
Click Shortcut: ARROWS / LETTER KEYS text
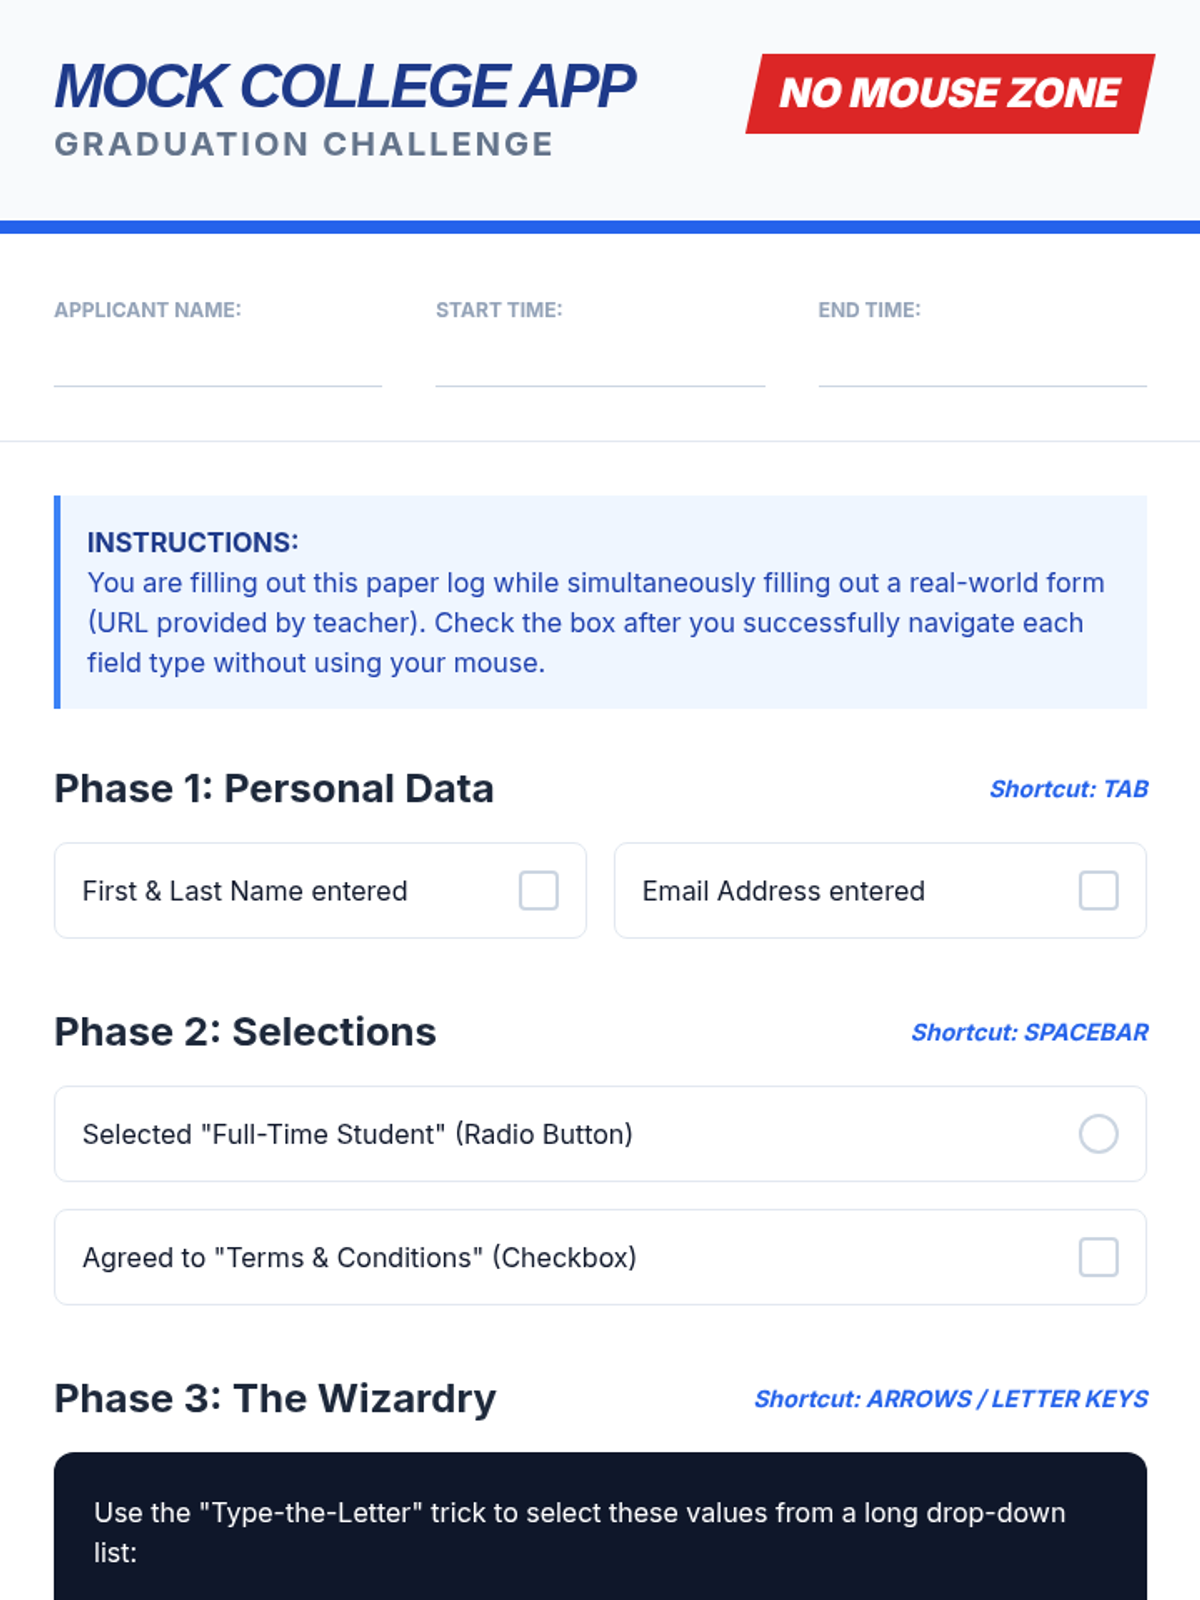951,1399
